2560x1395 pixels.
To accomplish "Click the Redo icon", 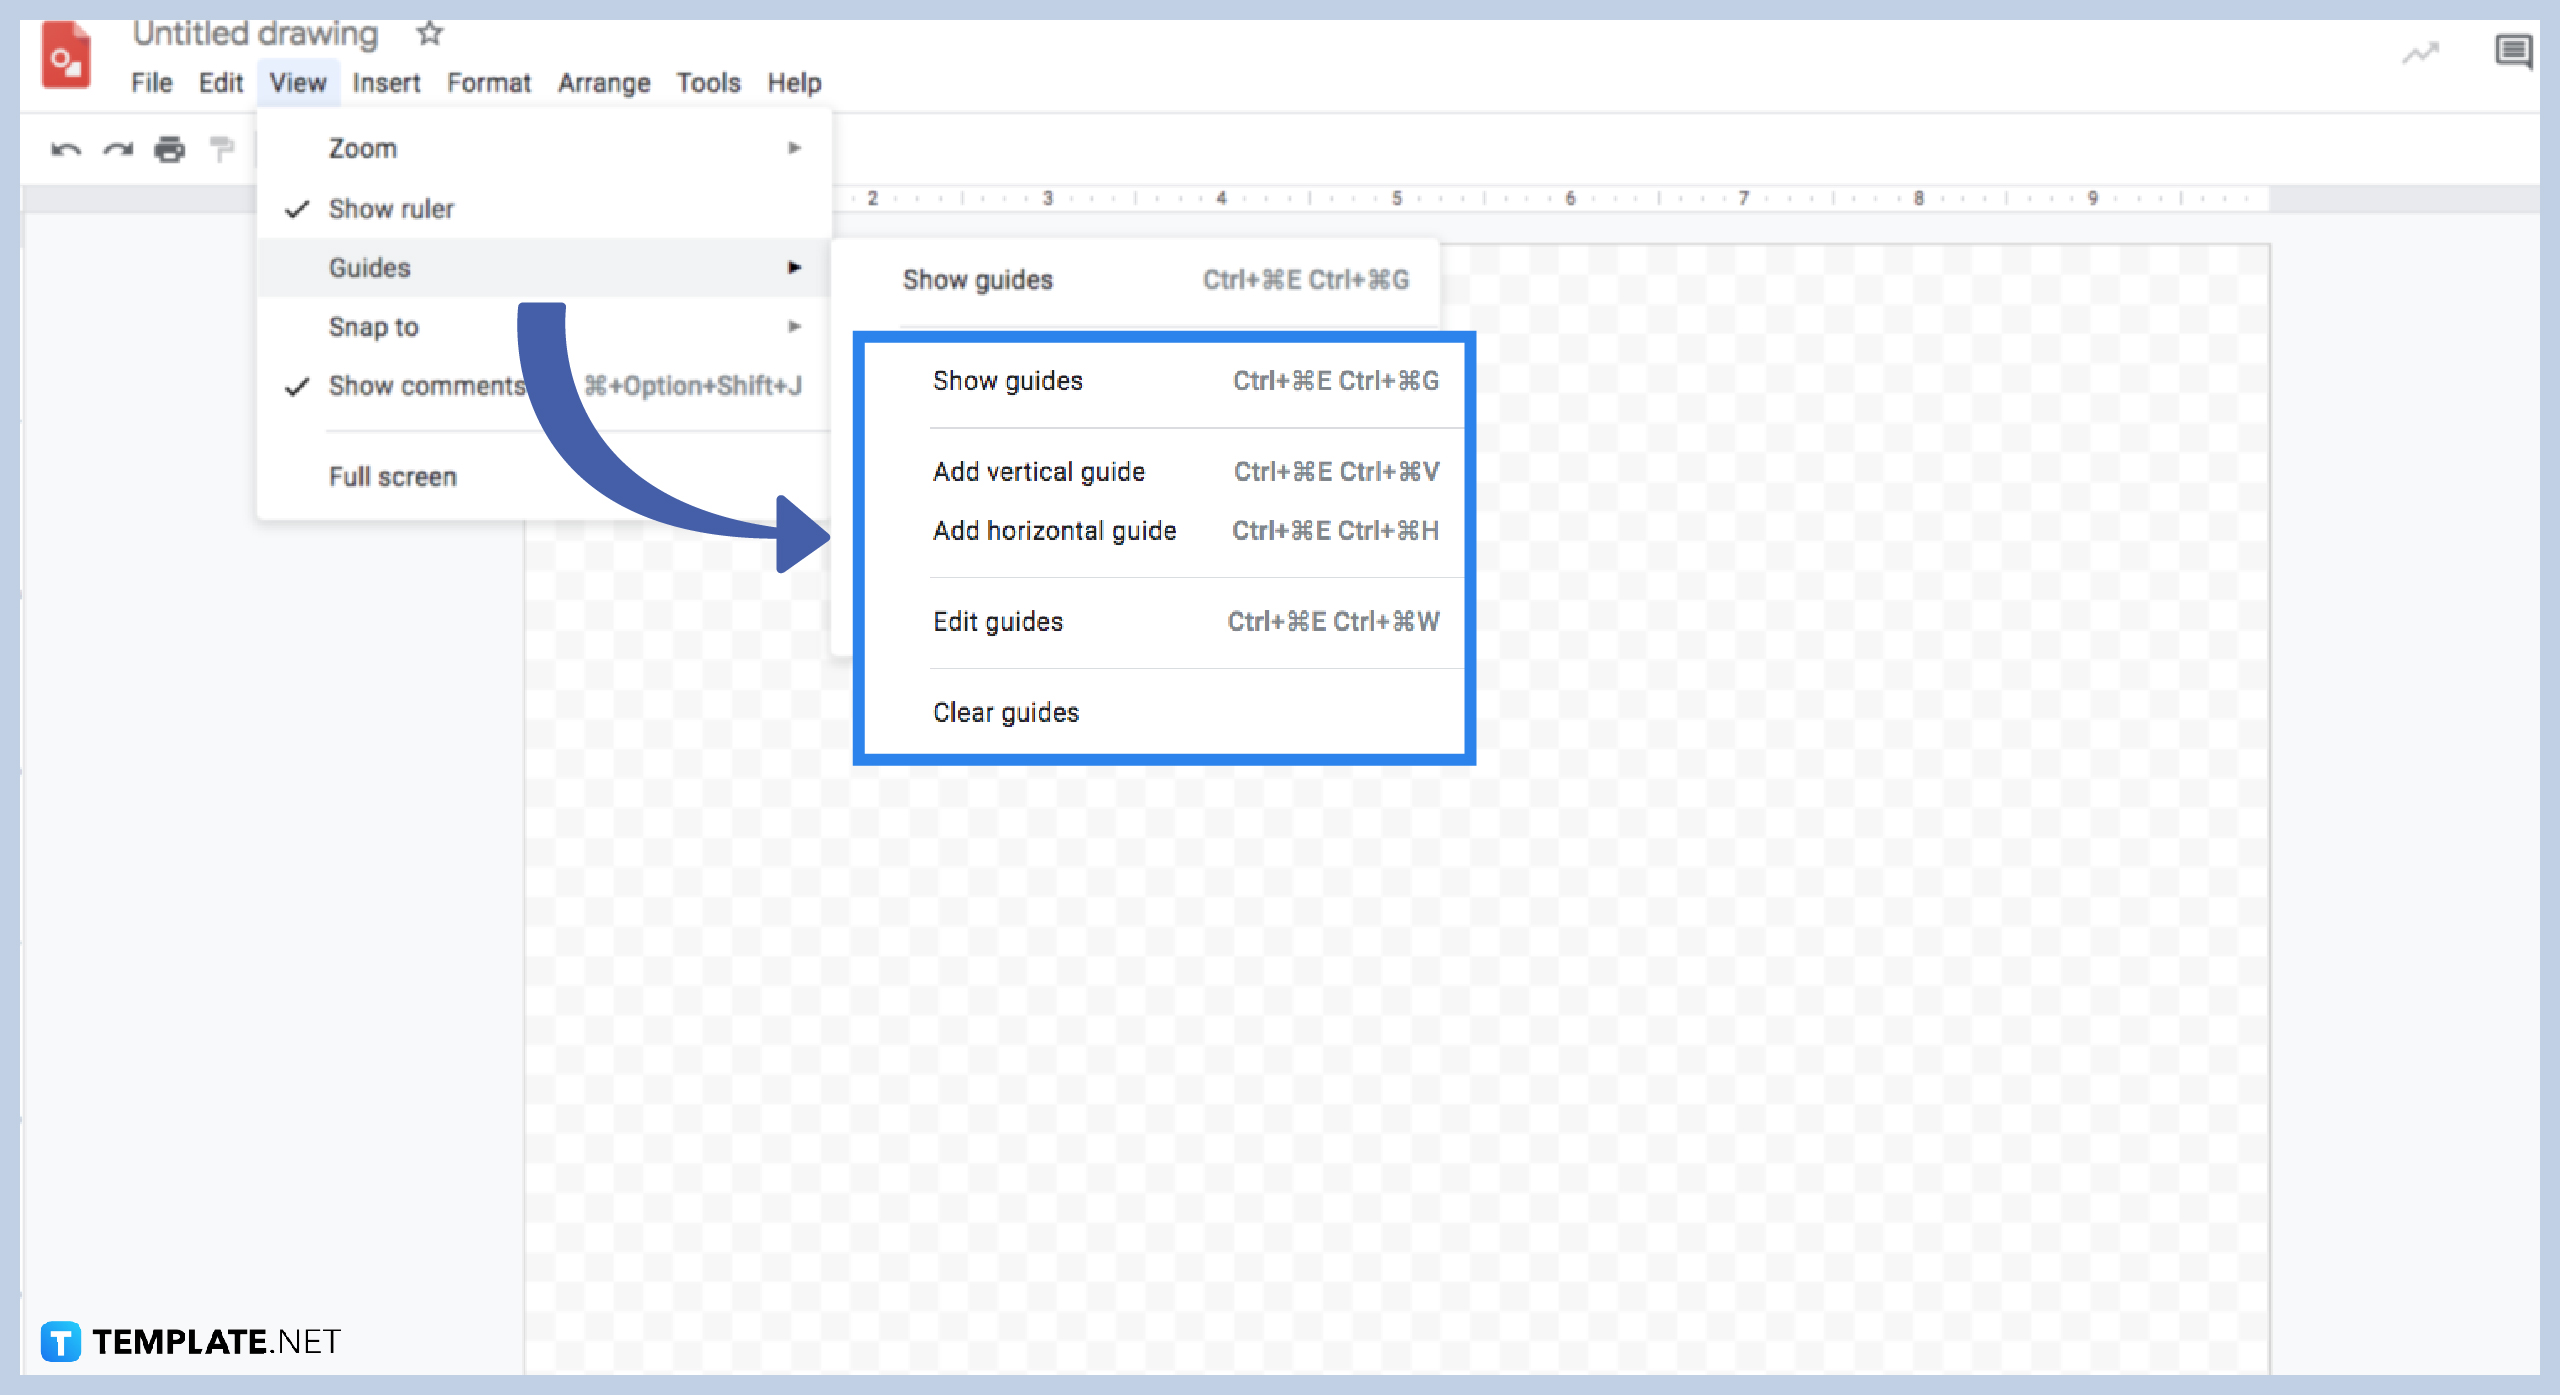I will (x=117, y=148).
